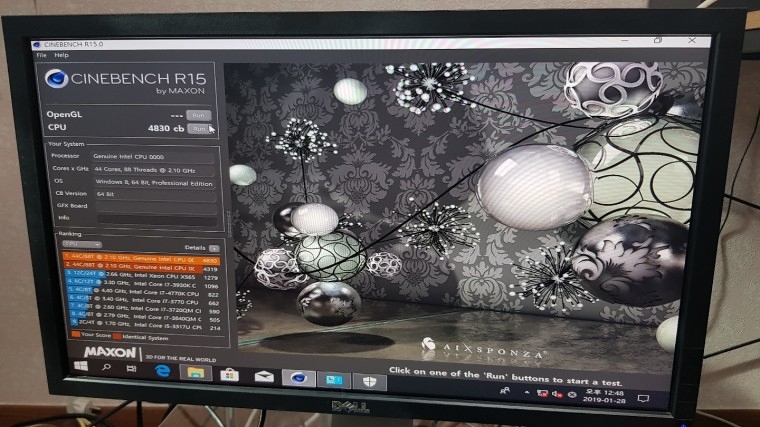The height and width of the screenshot is (427, 760).
Task: Click the empty GFX Board field
Action: coord(156,206)
